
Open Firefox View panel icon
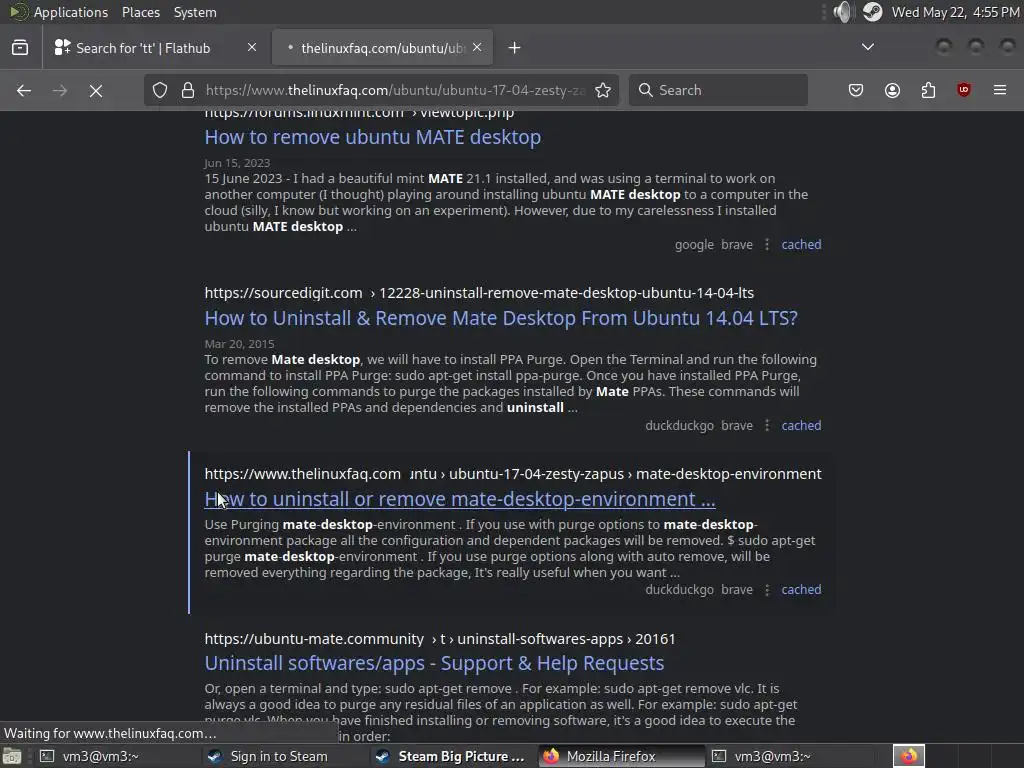(x=20, y=48)
